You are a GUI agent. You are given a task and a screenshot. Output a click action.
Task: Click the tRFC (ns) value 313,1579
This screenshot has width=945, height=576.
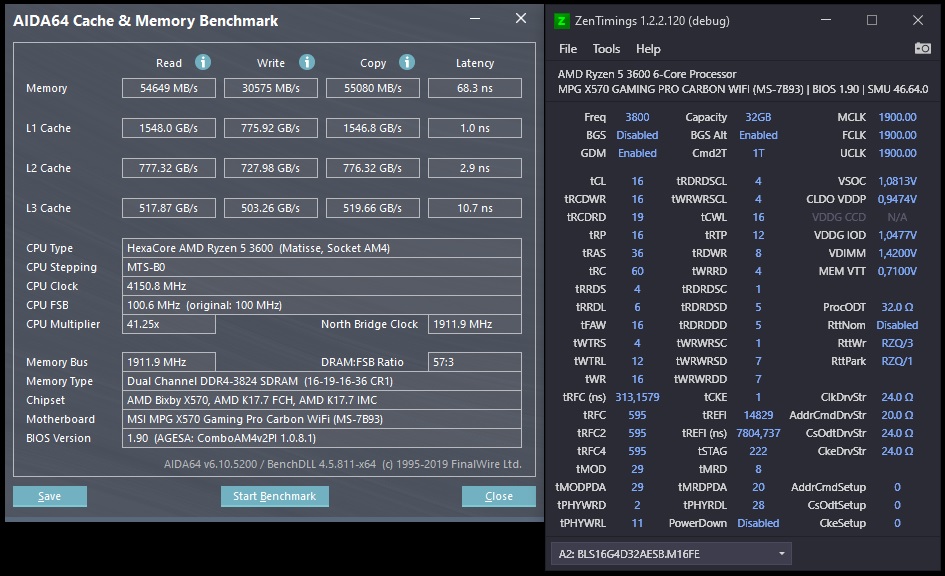tap(637, 397)
